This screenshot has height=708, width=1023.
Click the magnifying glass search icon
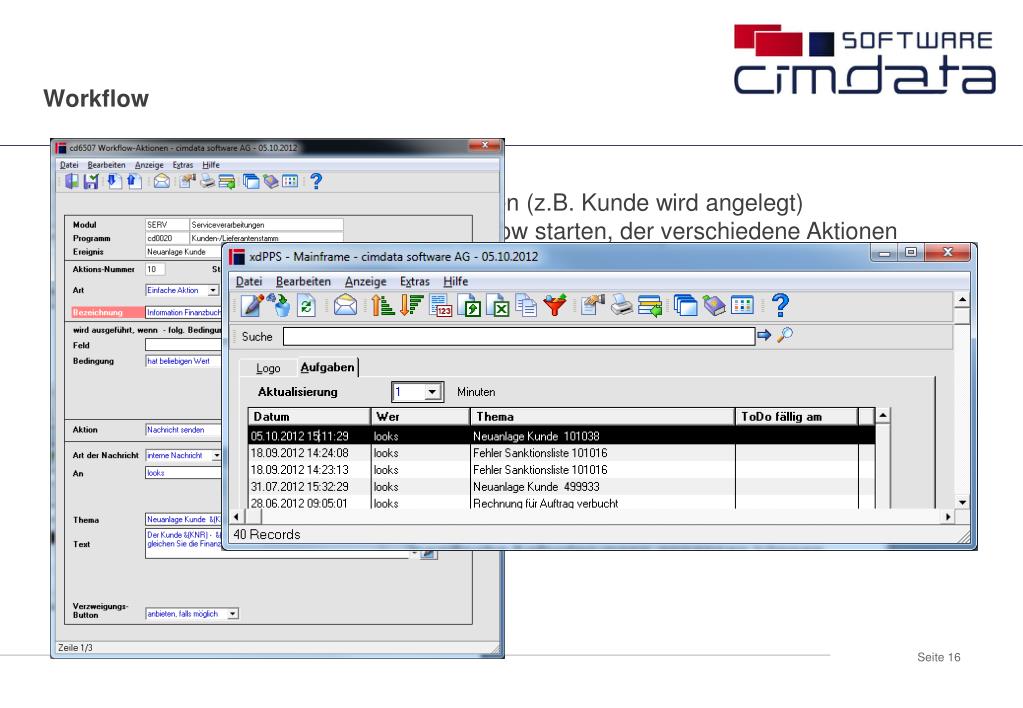[x=785, y=335]
